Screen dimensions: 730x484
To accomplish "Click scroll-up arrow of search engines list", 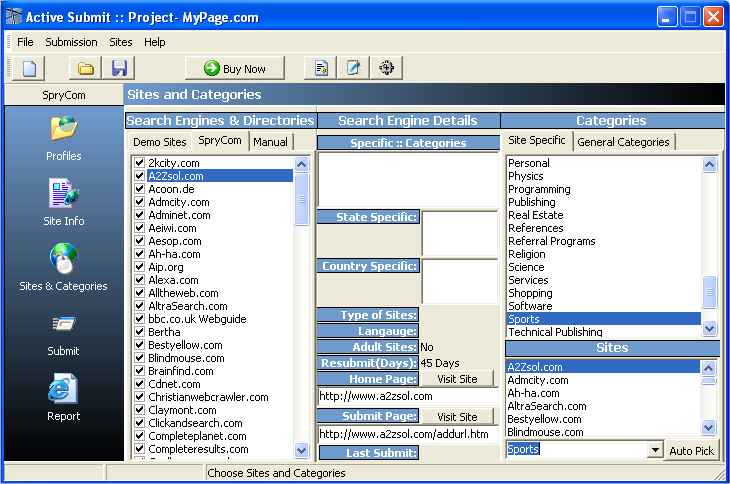I will click(302, 164).
